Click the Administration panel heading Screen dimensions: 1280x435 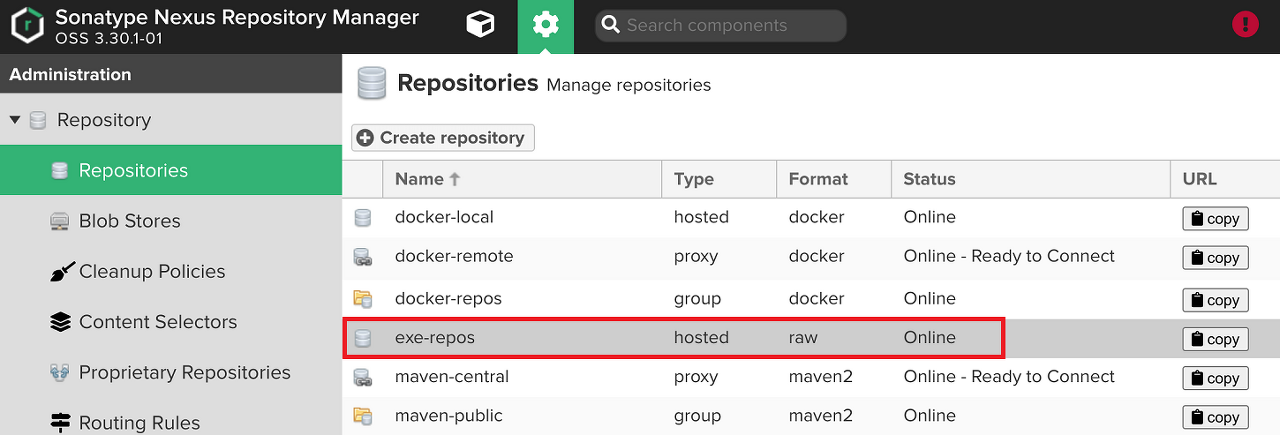tap(70, 75)
